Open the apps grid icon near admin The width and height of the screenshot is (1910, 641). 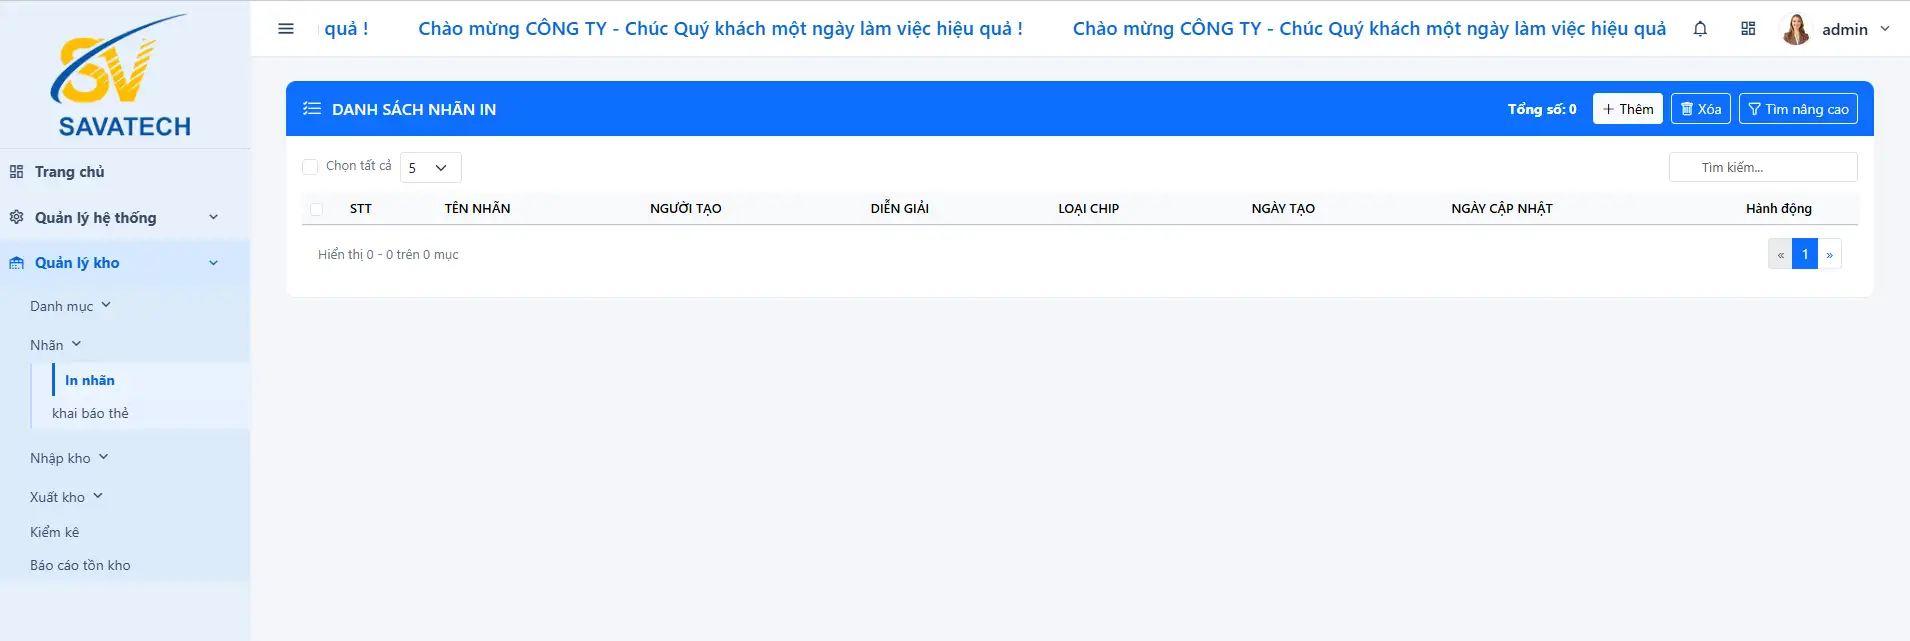coord(1748,29)
